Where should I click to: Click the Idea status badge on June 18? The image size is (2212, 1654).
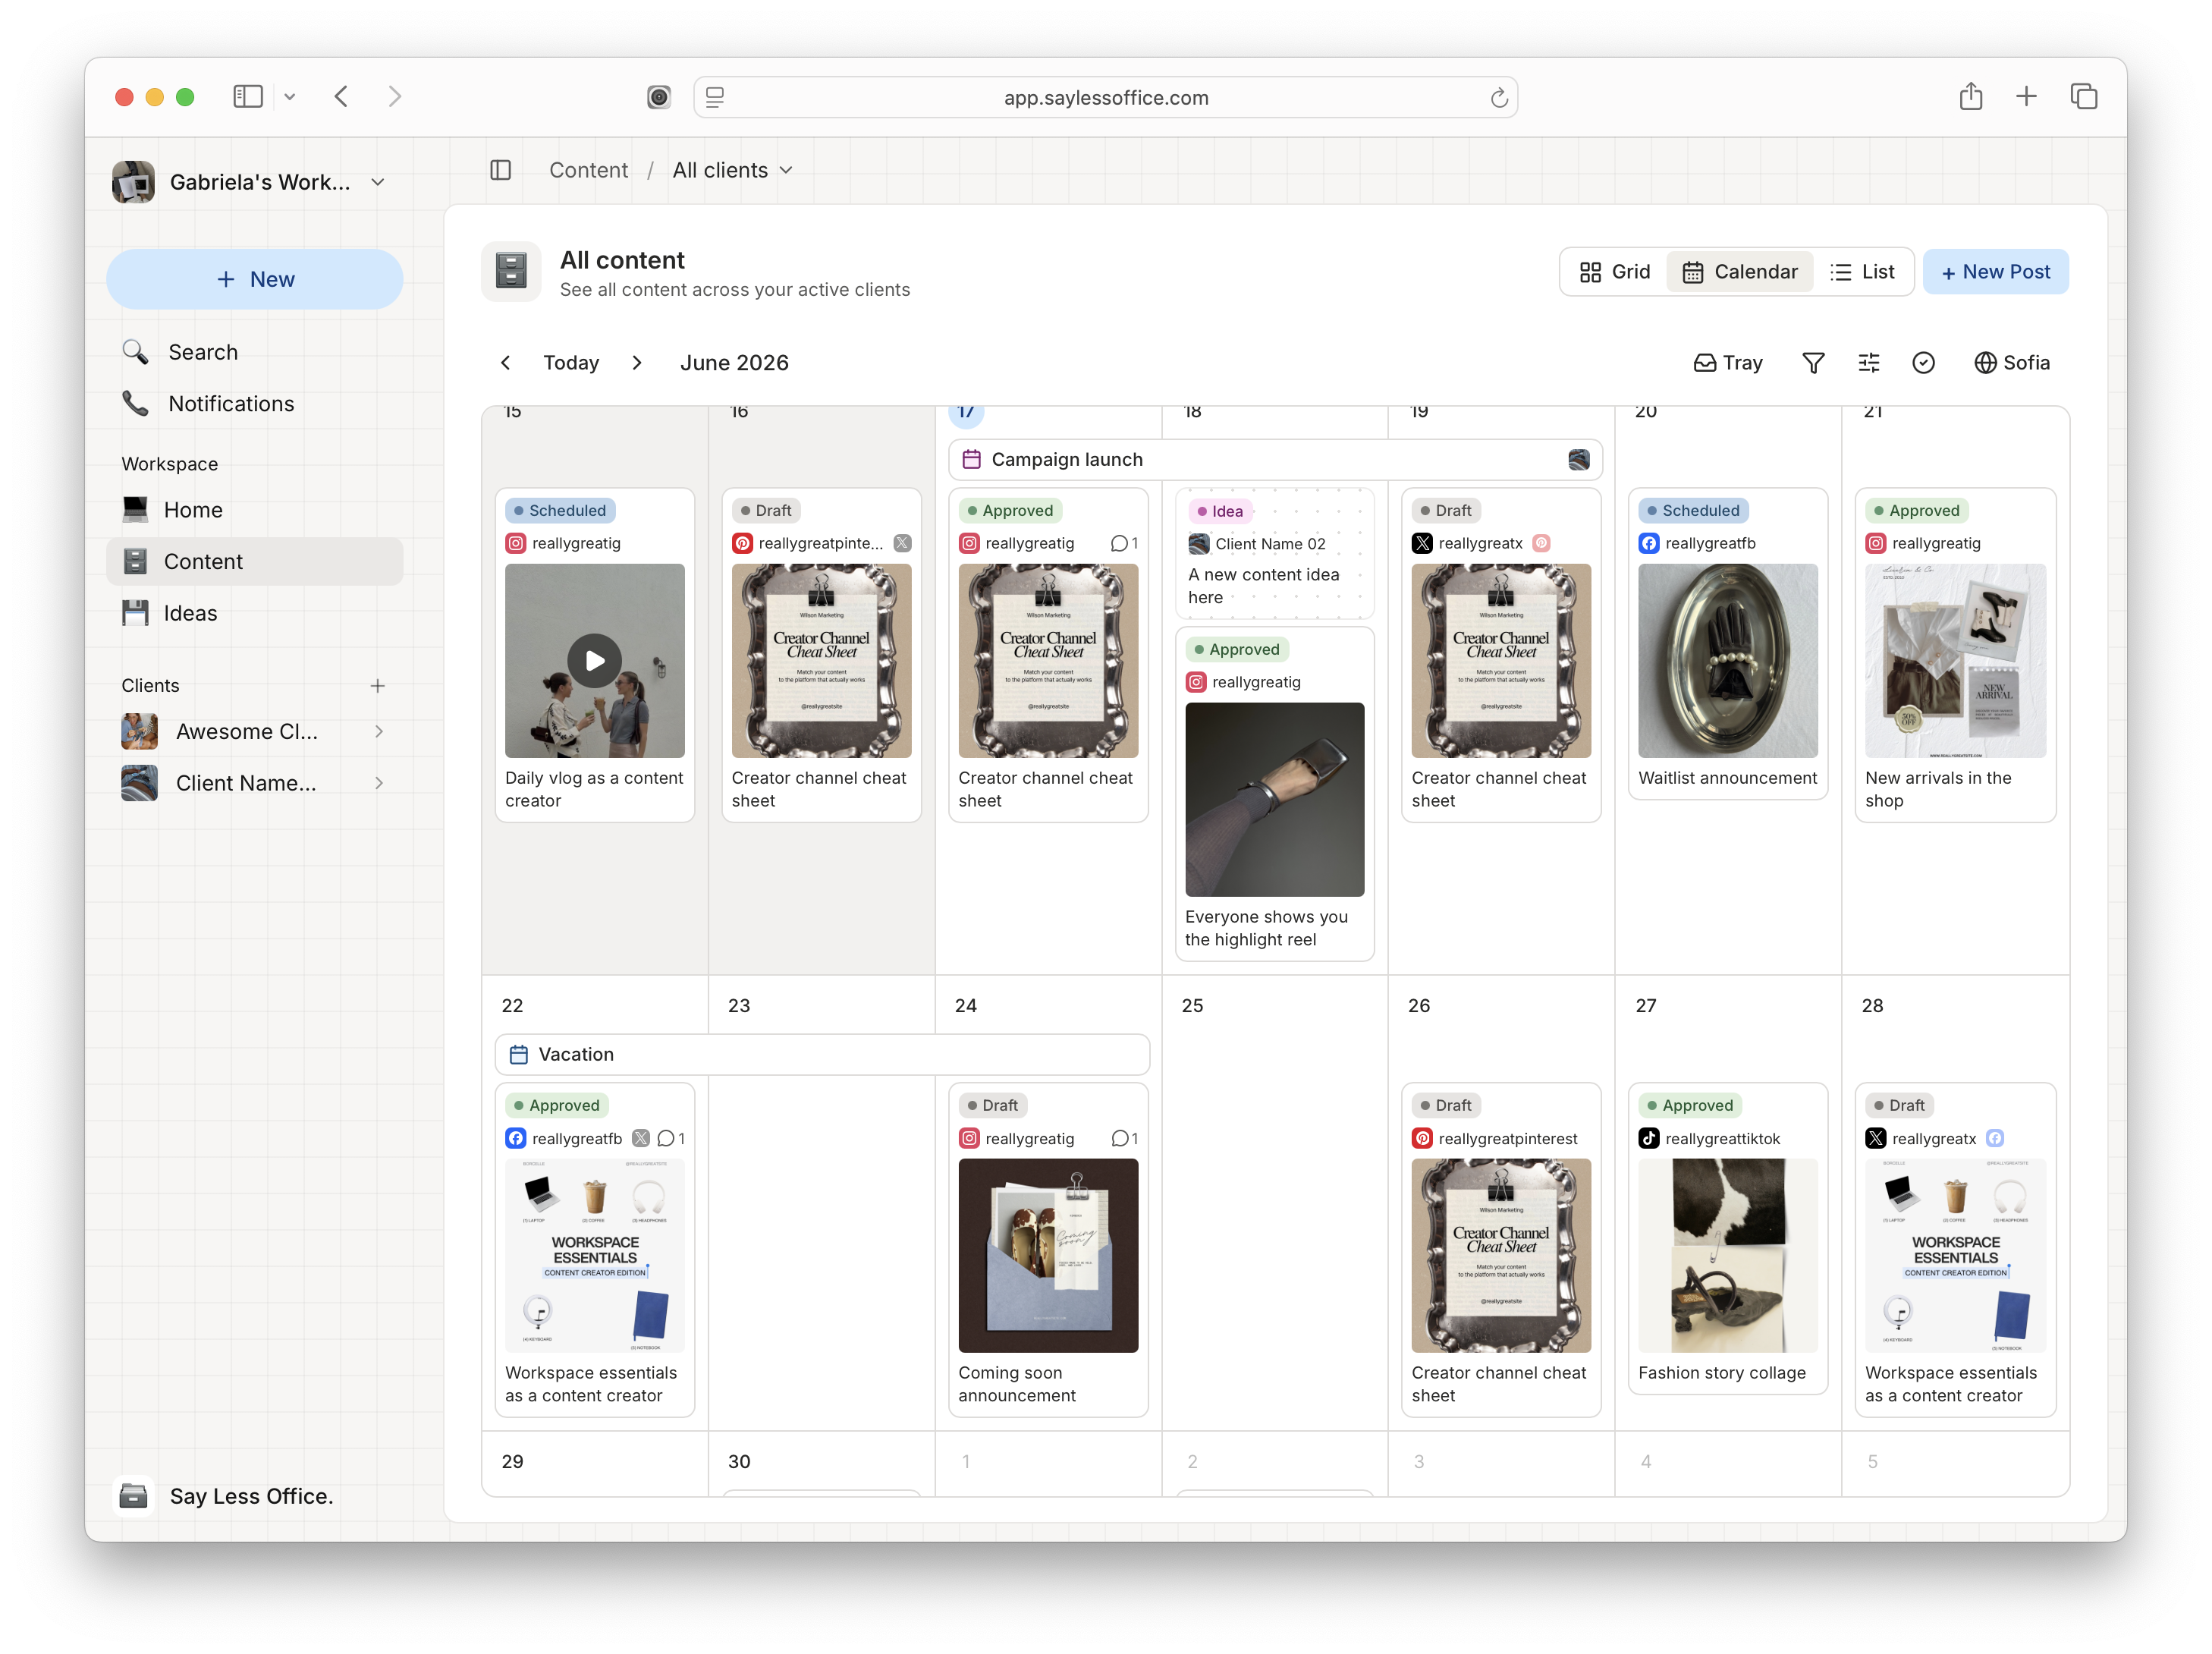tap(1219, 511)
